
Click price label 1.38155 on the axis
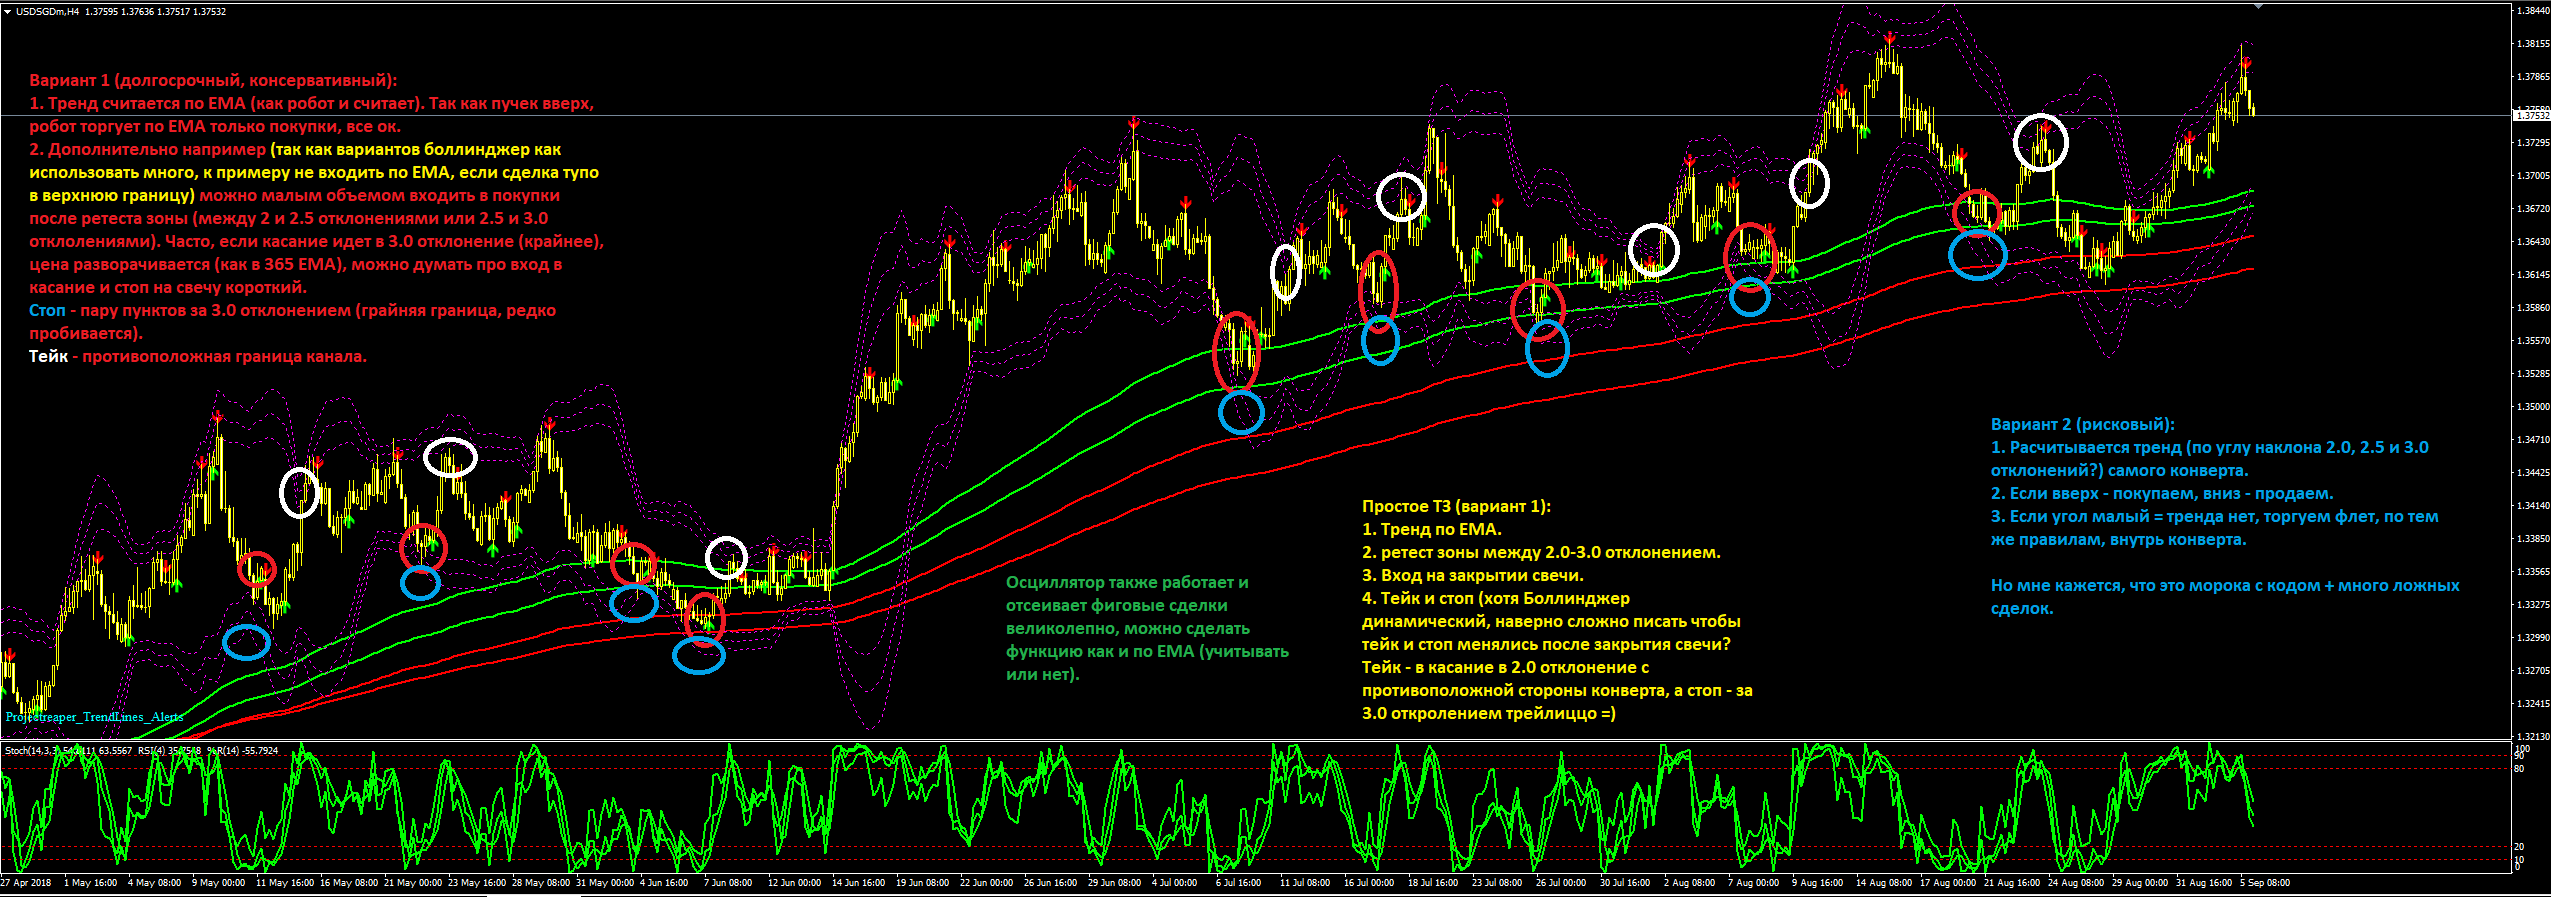click(x=2533, y=44)
